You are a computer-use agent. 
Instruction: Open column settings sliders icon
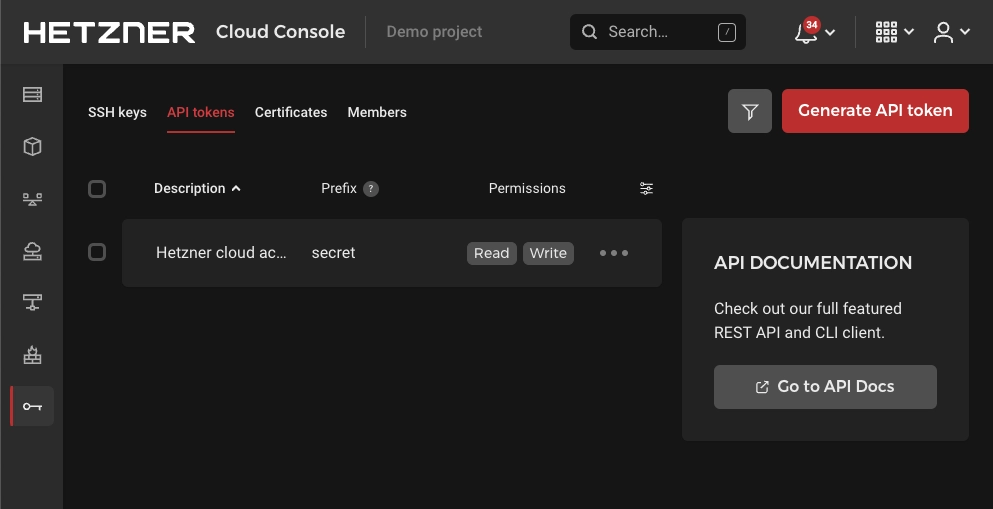tap(647, 188)
